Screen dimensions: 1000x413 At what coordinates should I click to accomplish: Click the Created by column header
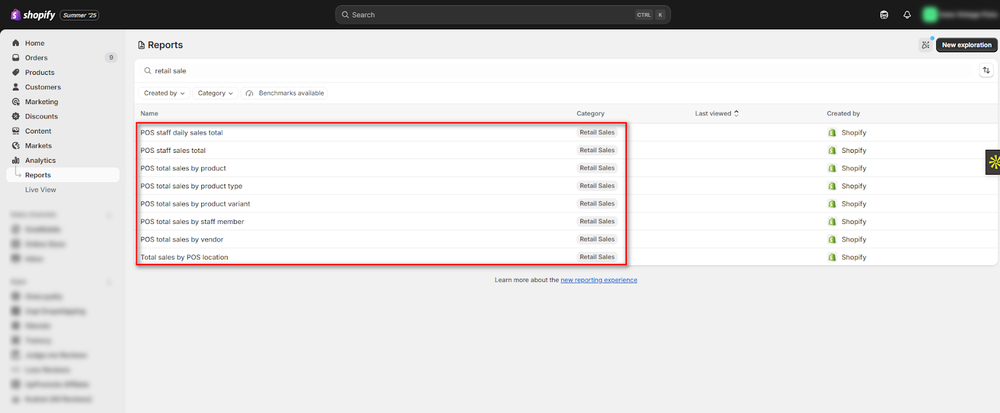pos(843,113)
